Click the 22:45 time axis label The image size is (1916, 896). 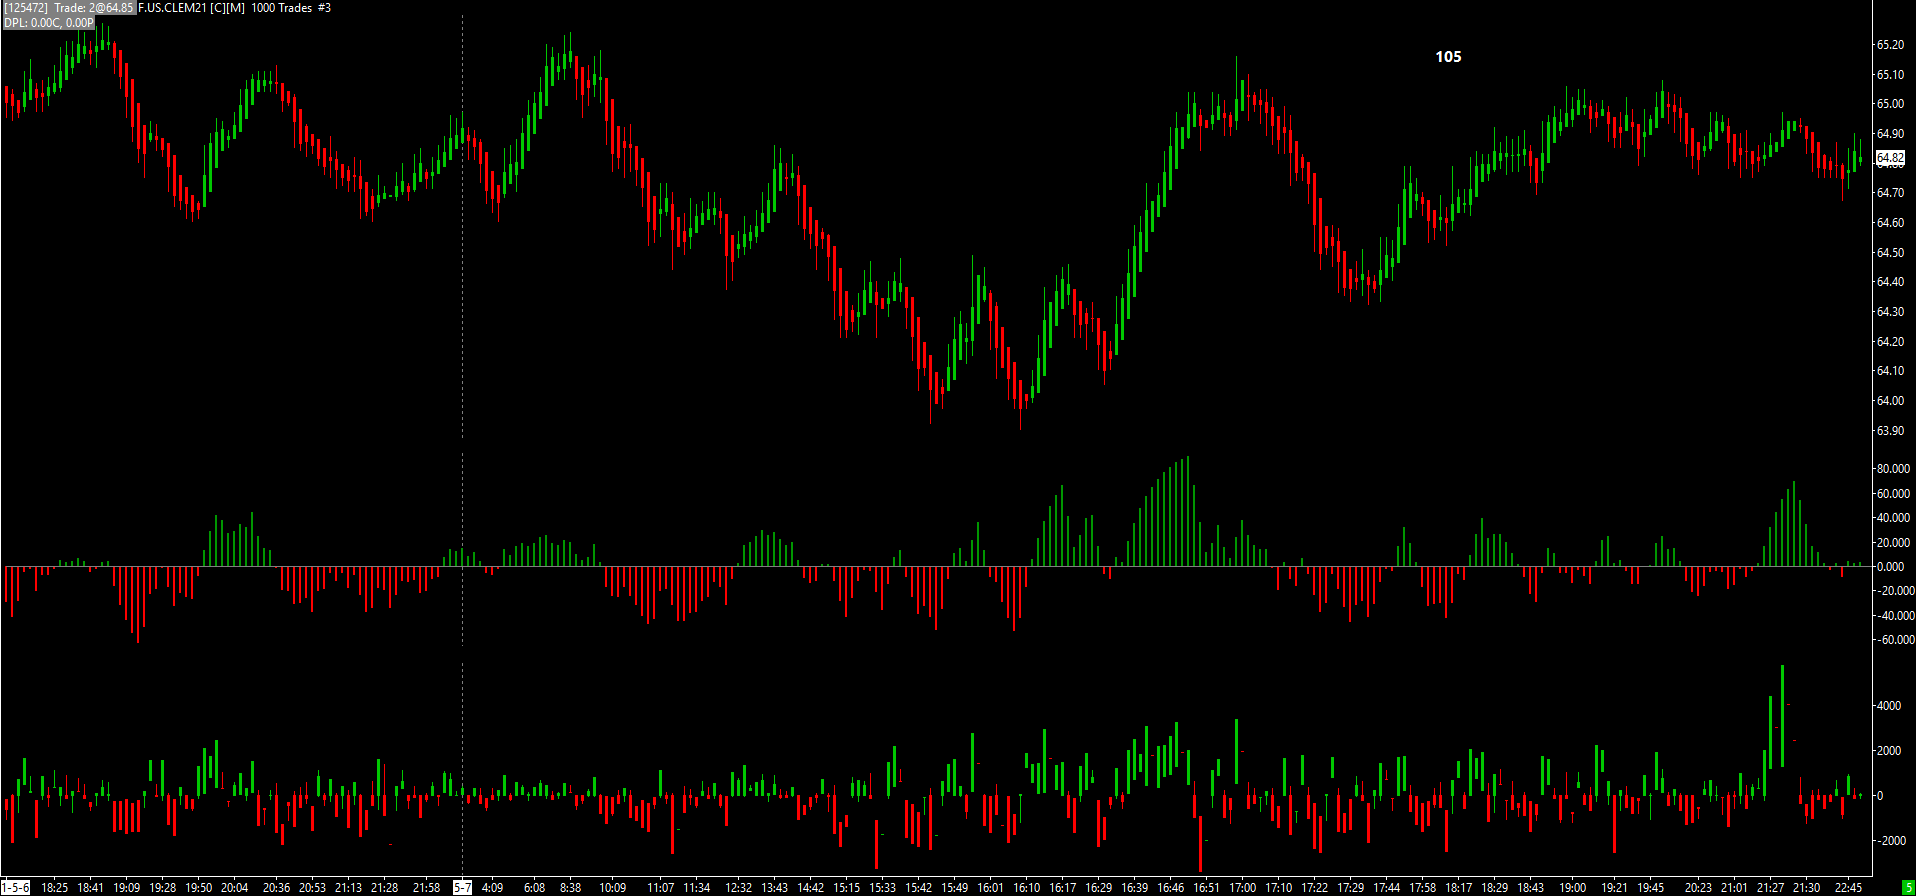tap(1848, 888)
